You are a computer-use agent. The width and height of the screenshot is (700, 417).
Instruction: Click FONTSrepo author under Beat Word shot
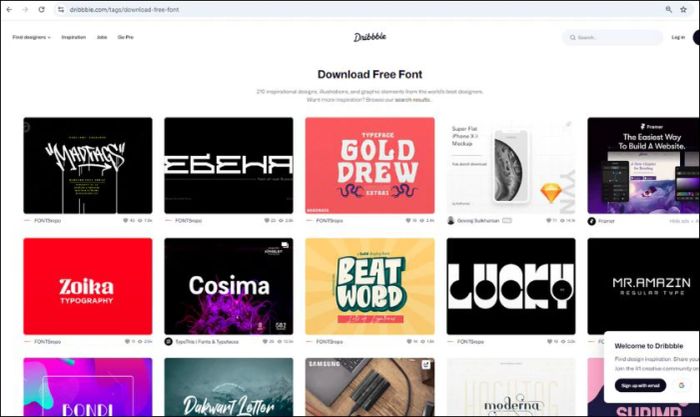[329, 342]
